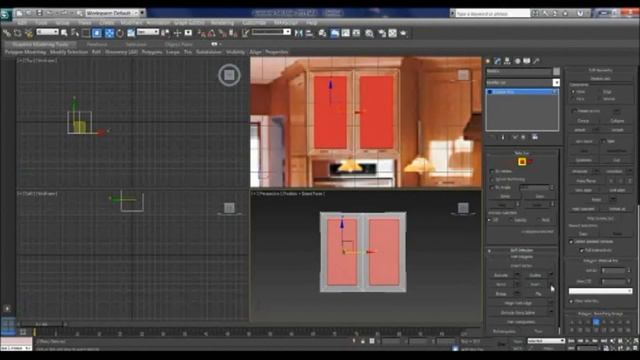The width and height of the screenshot is (640, 360).
Task: Select the Edge constraint radio button
Action: point(600,92)
